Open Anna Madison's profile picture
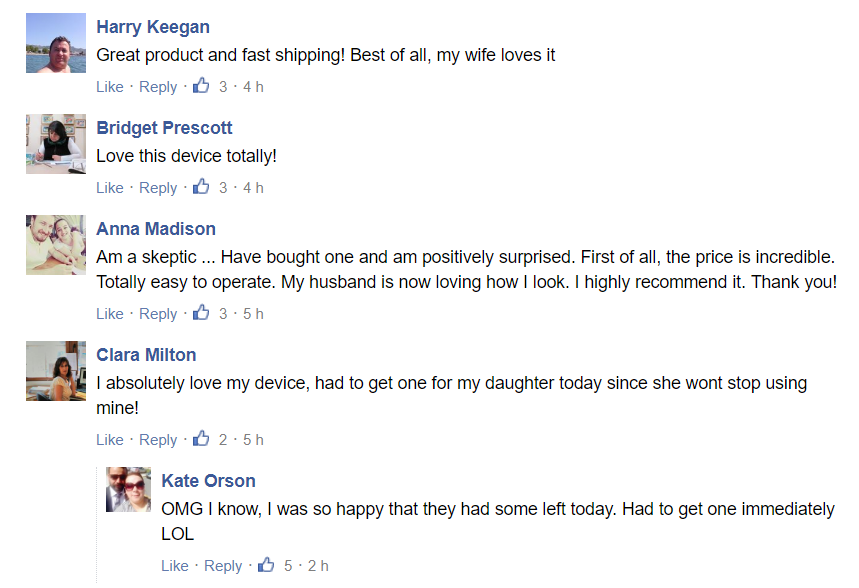This screenshot has width=859, height=588. pos(56,245)
